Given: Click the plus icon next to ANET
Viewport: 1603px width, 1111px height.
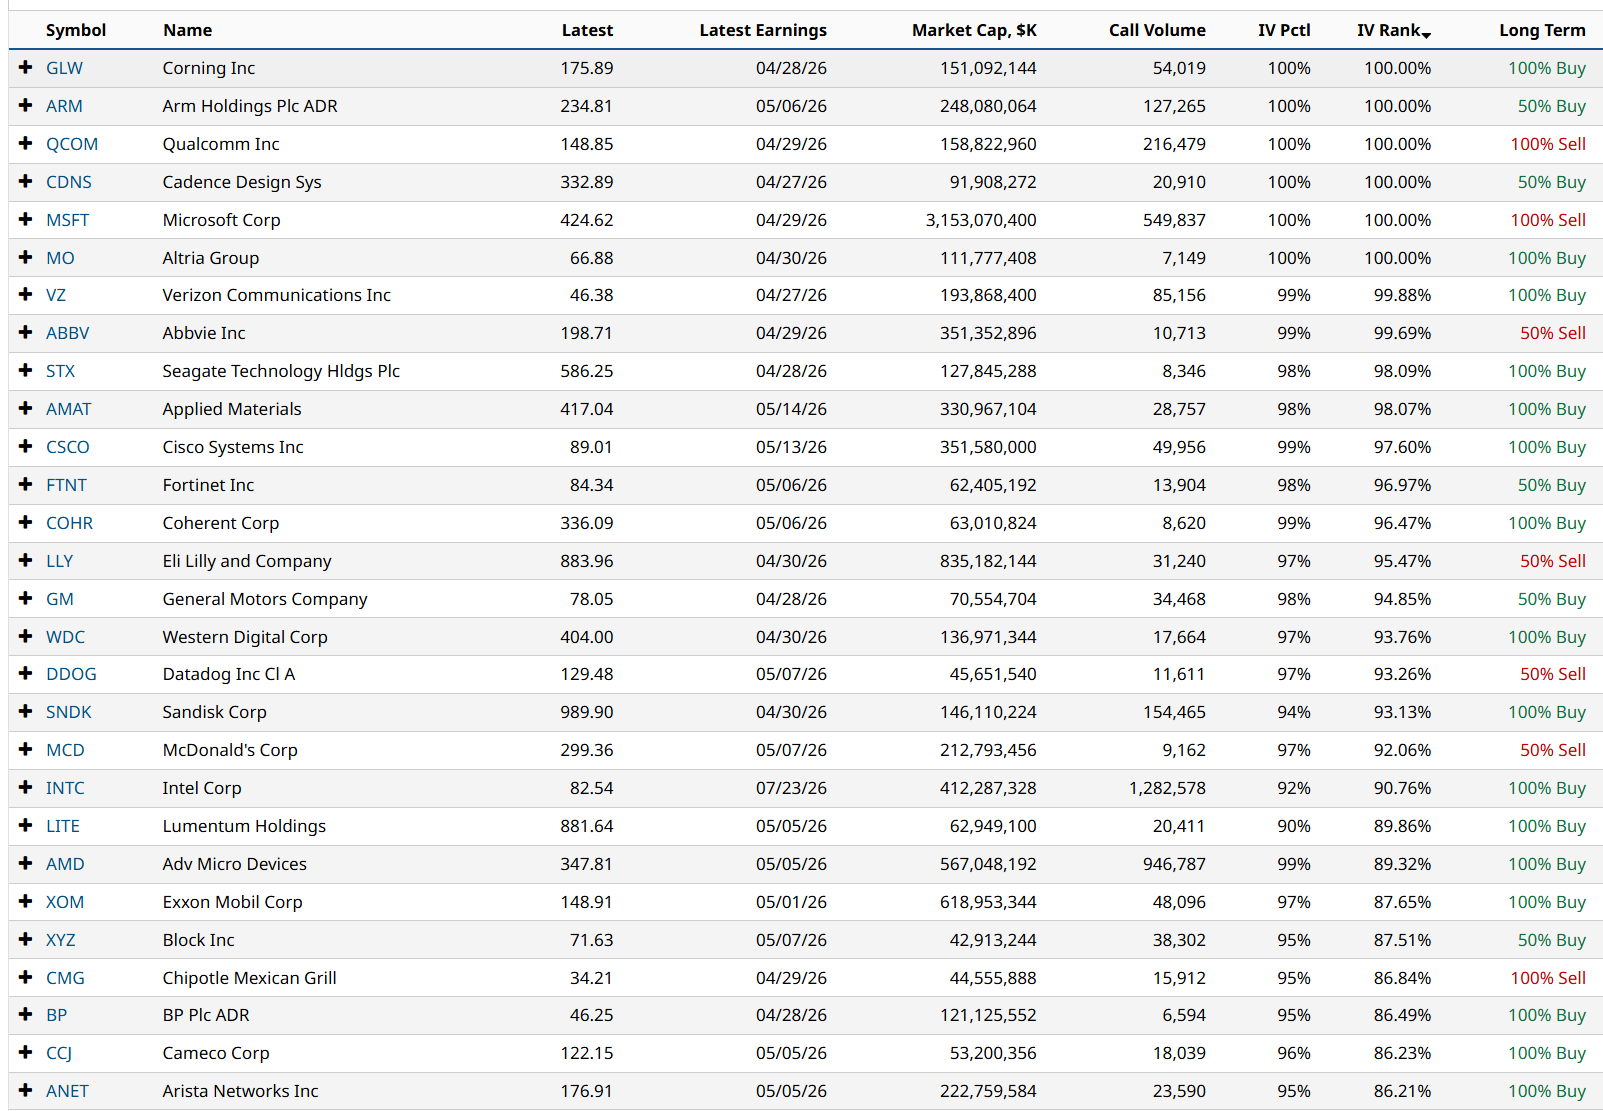Looking at the screenshot, I should (x=26, y=1090).
